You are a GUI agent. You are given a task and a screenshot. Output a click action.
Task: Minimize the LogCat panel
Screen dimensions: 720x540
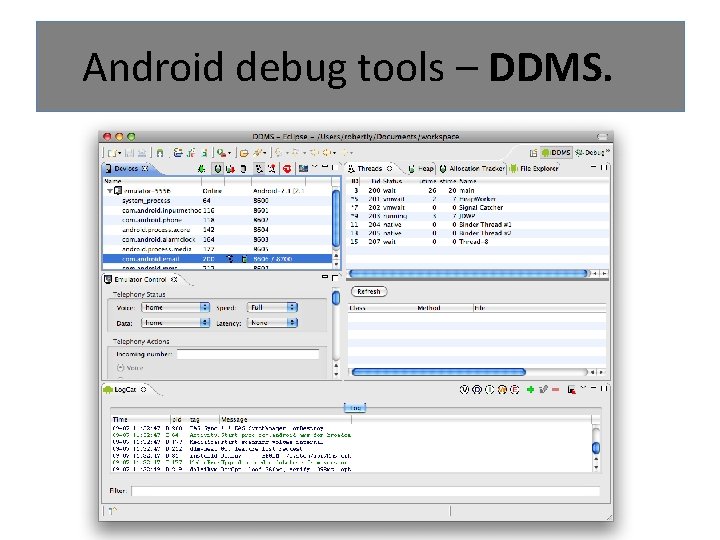tap(593, 388)
